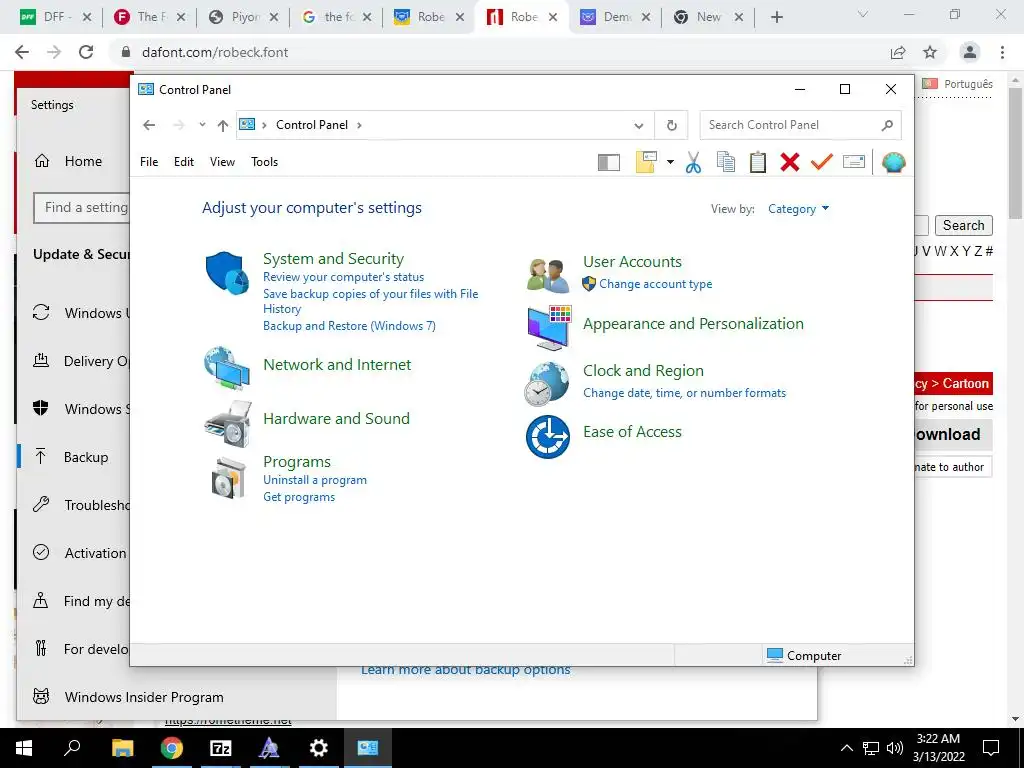
Task: Open the Edit menu
Action: point(184,162)
